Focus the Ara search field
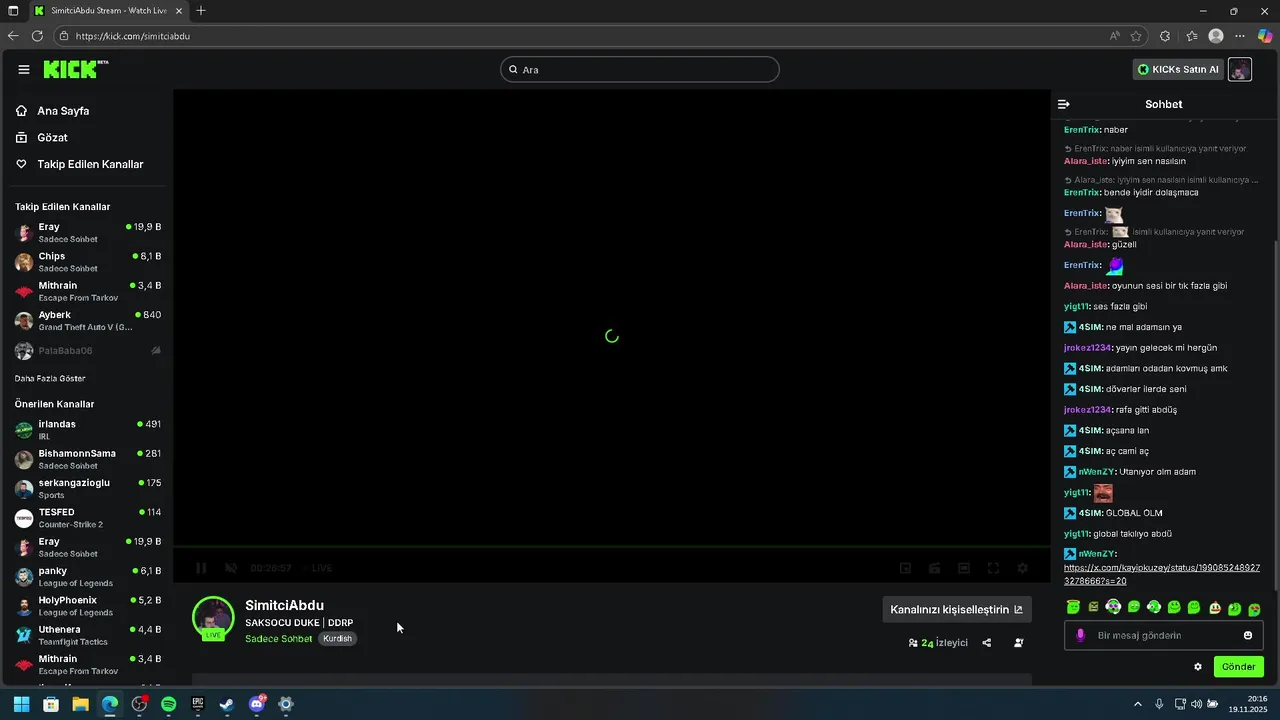This screenshot has height=720, width=1280. click(640, 69)
